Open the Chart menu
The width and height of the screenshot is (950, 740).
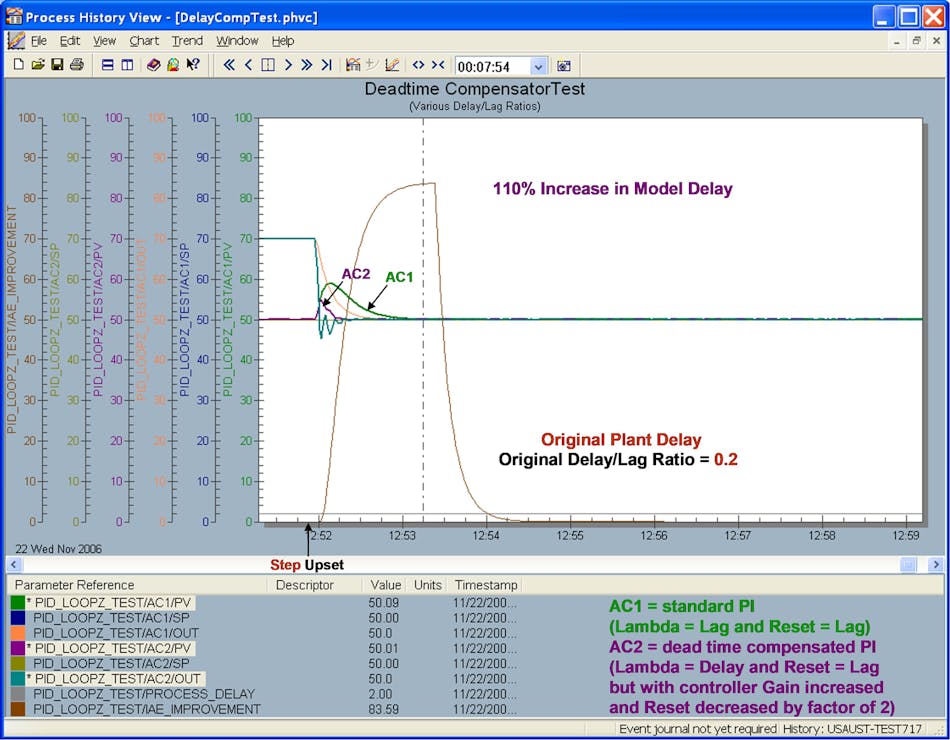(x=144, y=41)
